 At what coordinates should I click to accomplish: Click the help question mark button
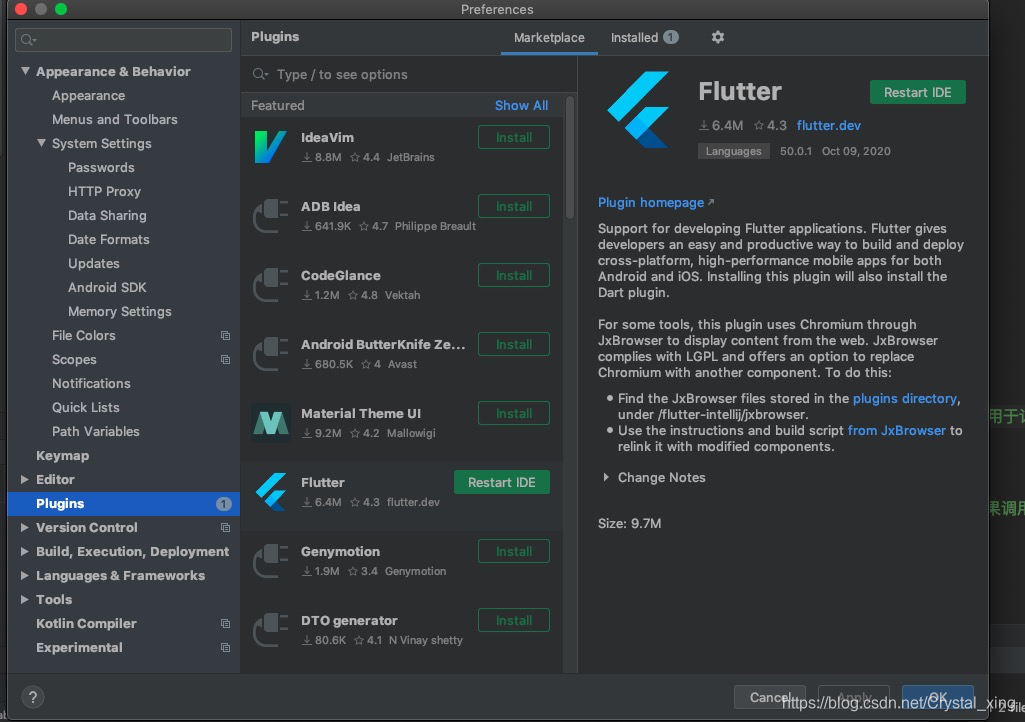pyautogui.click(x=33, y=696)
